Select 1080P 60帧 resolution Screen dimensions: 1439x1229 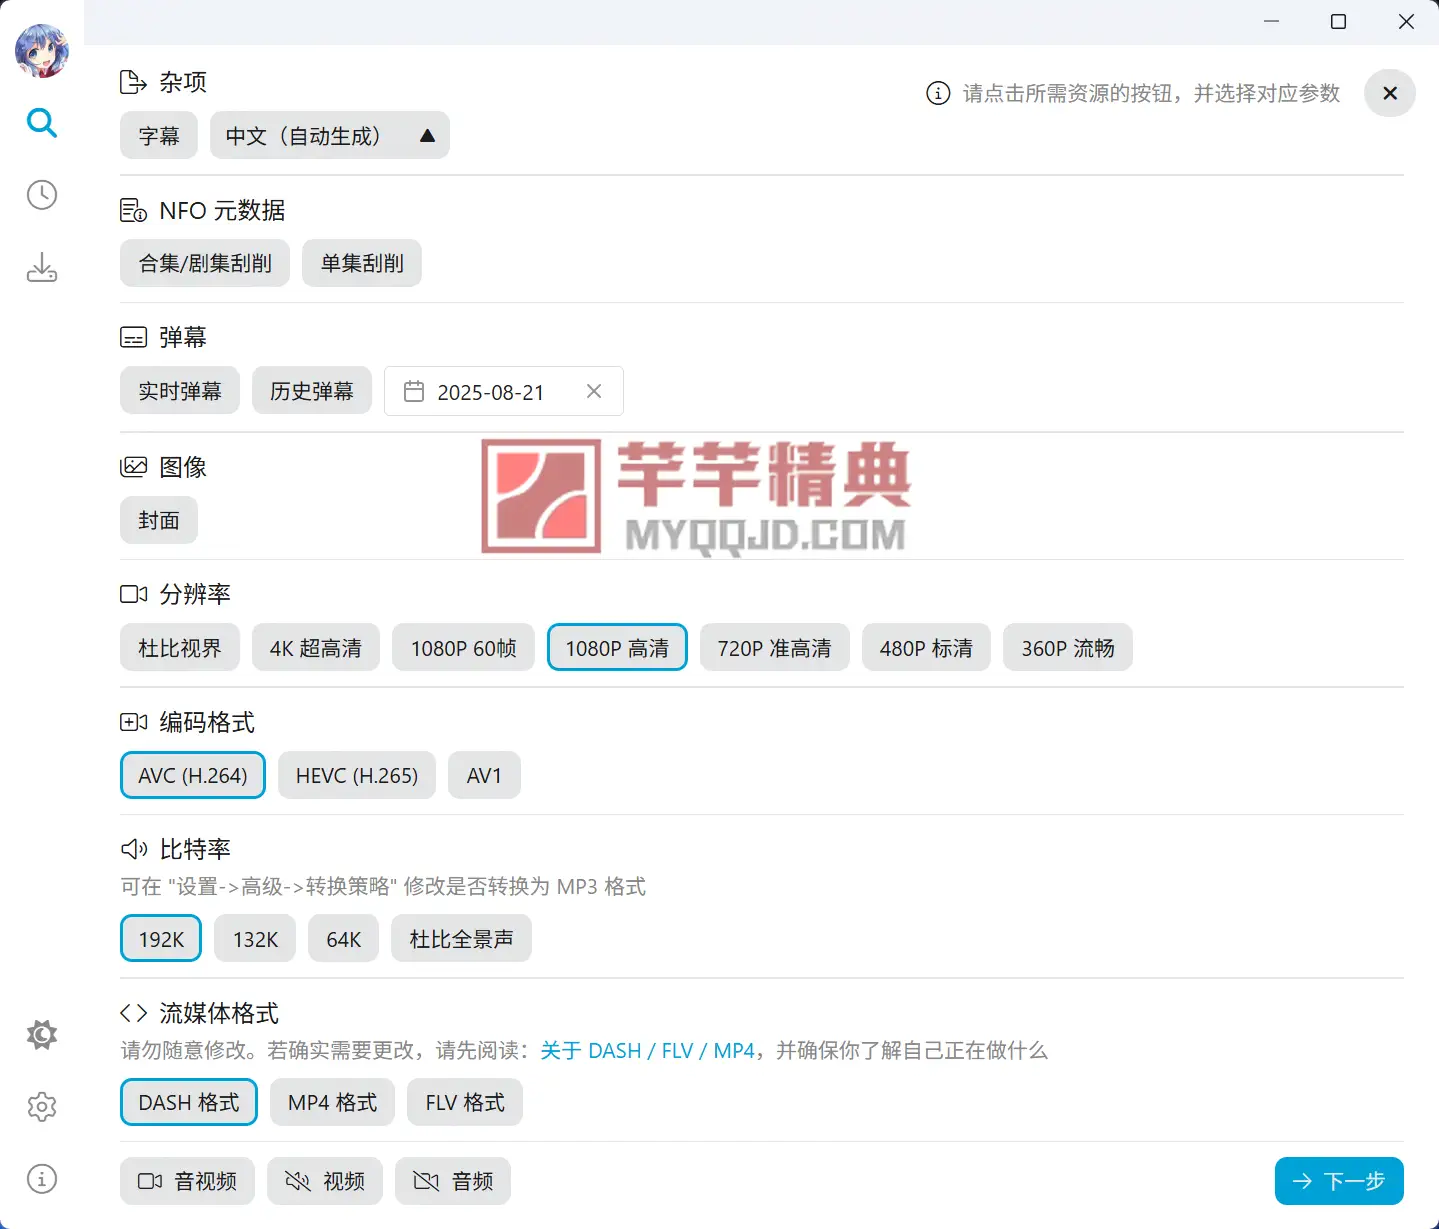(464, 647)
